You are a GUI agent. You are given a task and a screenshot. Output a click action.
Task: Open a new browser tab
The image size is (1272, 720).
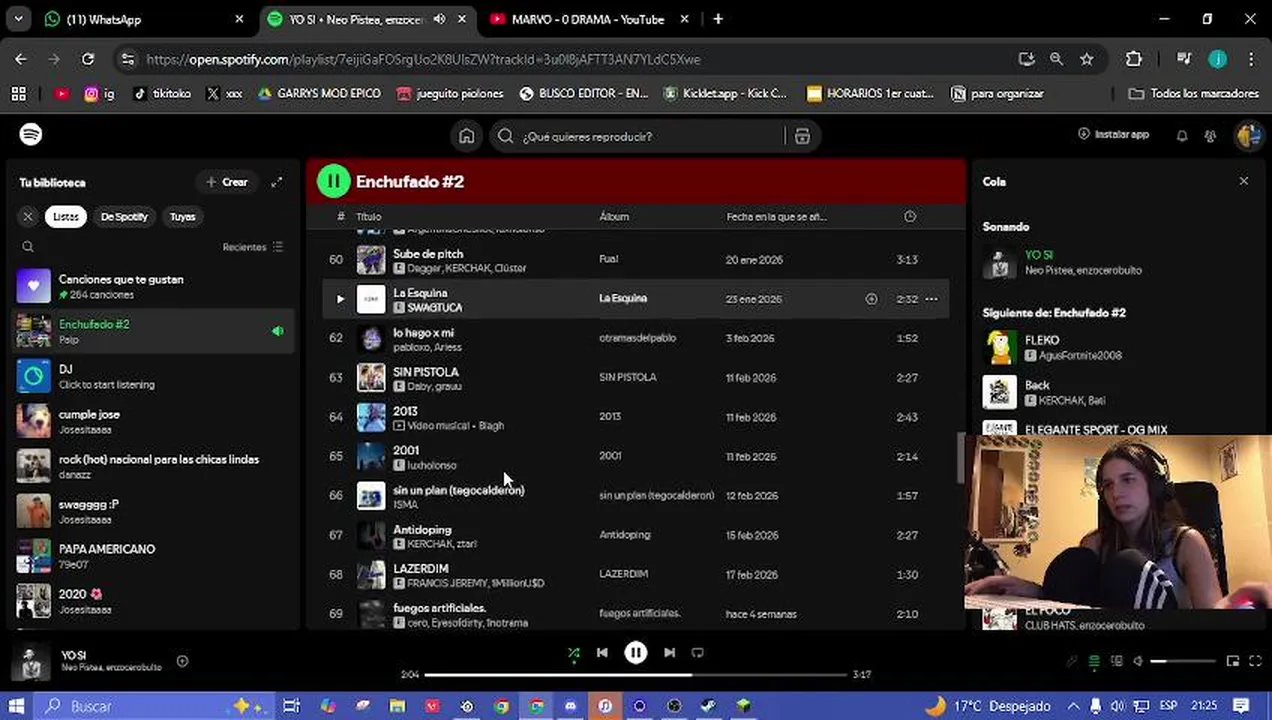tap(718, 19)
